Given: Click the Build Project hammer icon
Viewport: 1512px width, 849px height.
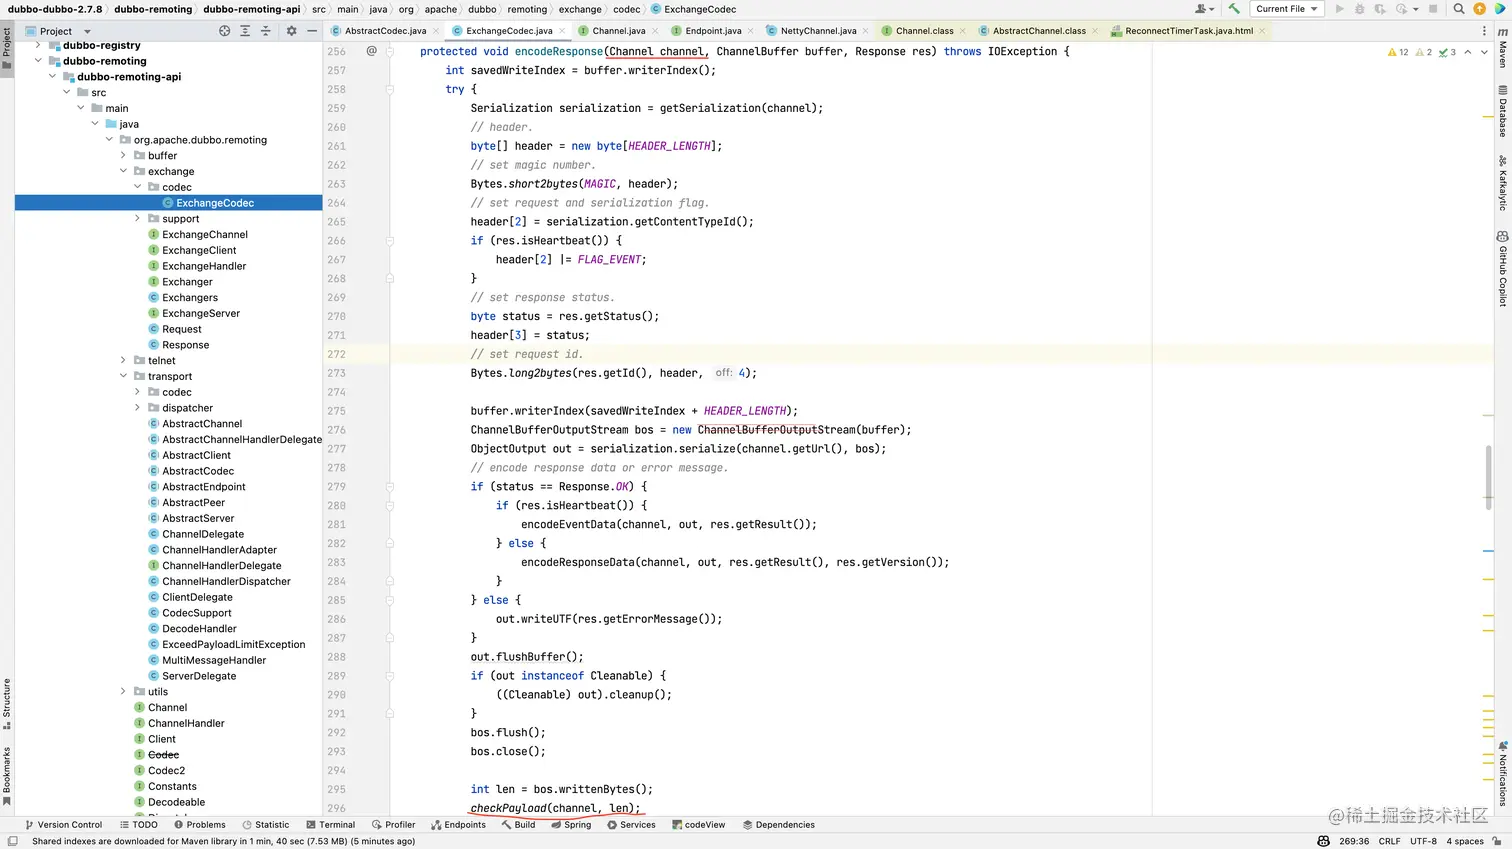Looking at the screenshot, I should [1234, 9].
